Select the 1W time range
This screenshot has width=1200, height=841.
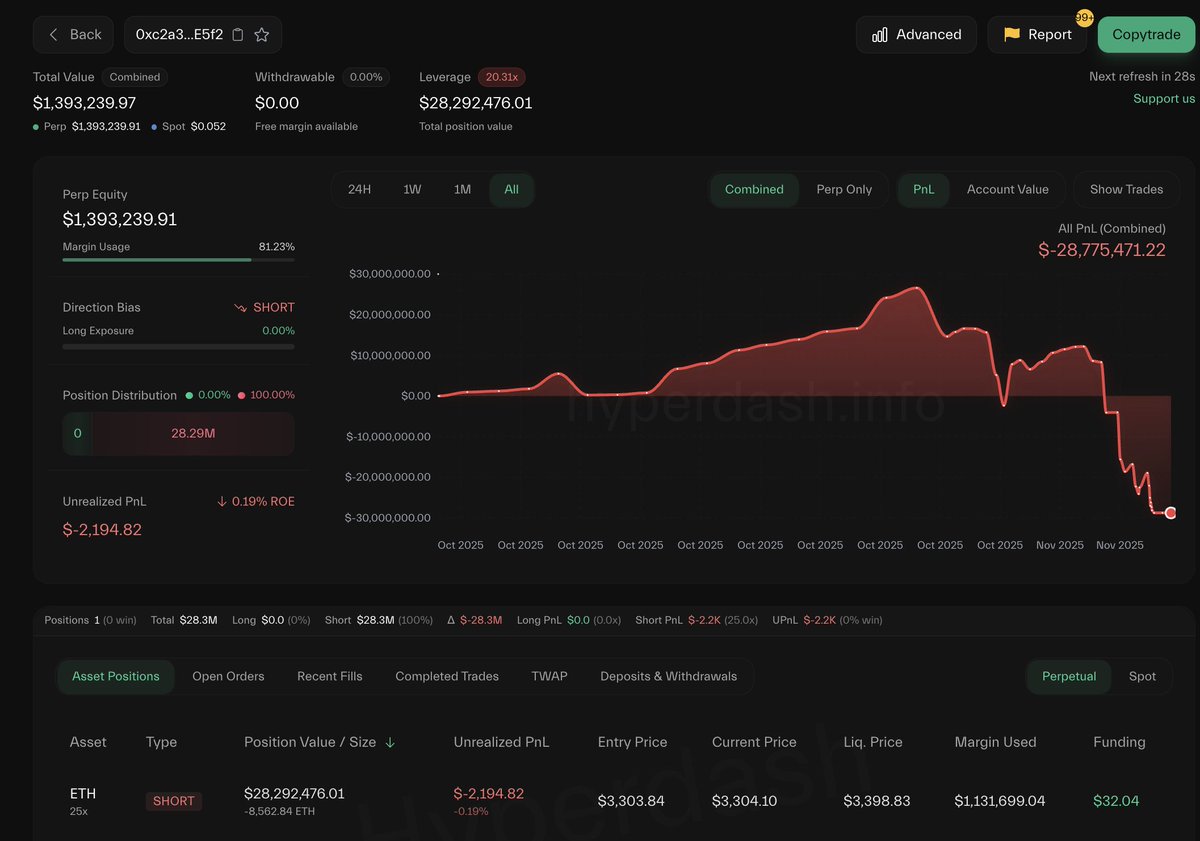click(412, 190)
